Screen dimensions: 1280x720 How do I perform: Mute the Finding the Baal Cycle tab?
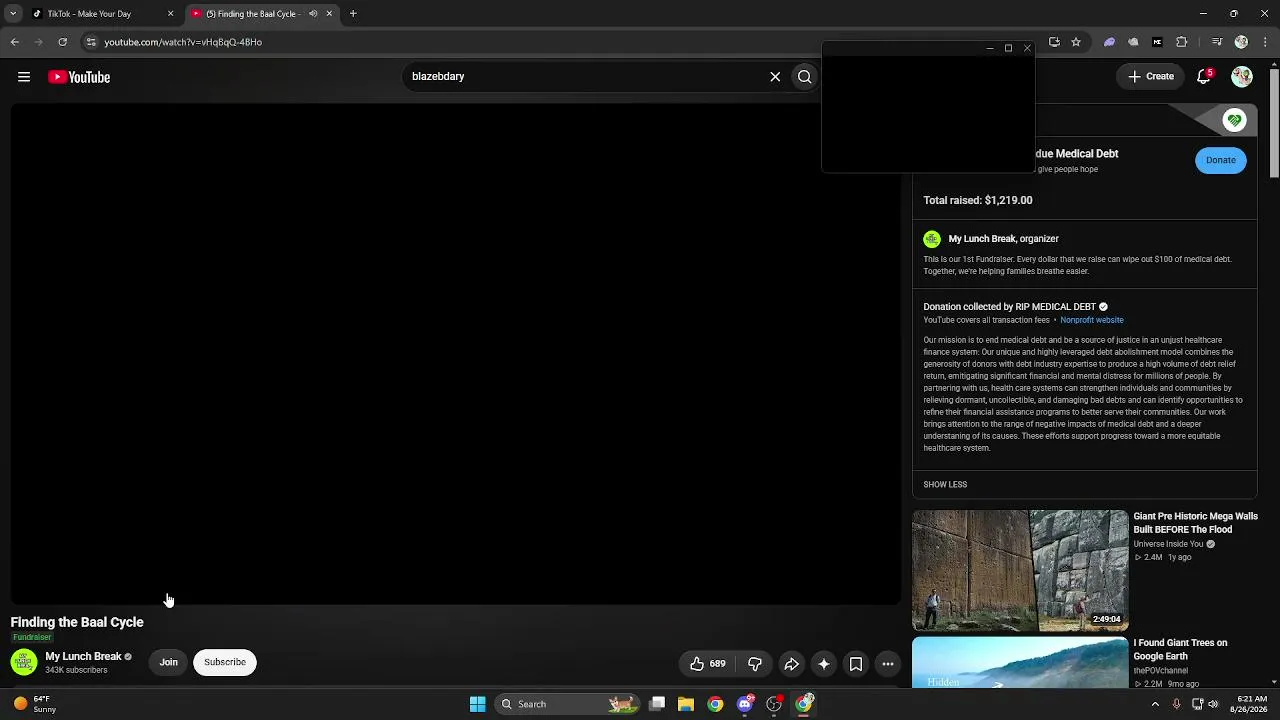coord(313,14)
